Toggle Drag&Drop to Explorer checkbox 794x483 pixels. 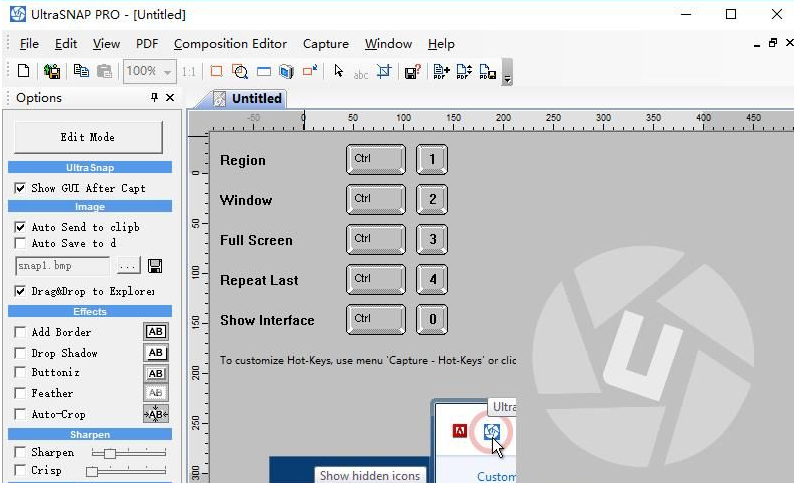click(x=20, y=291)
